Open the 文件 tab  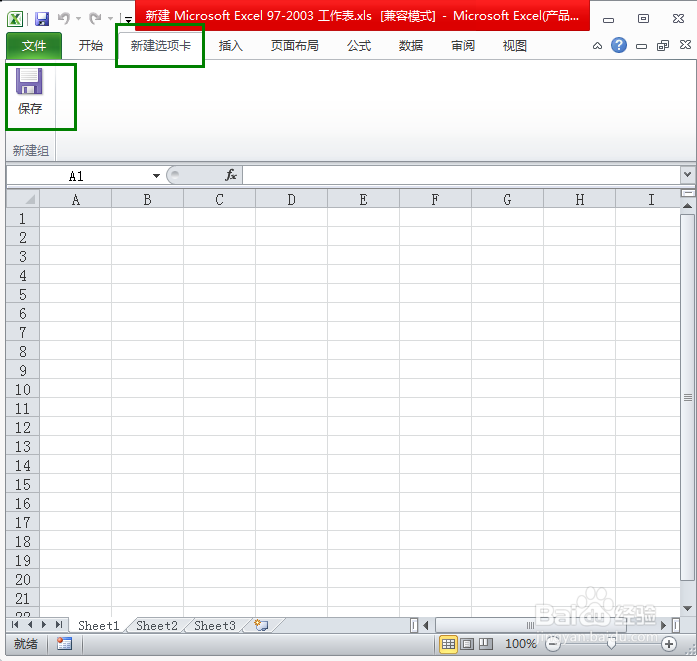pos(34,46)
